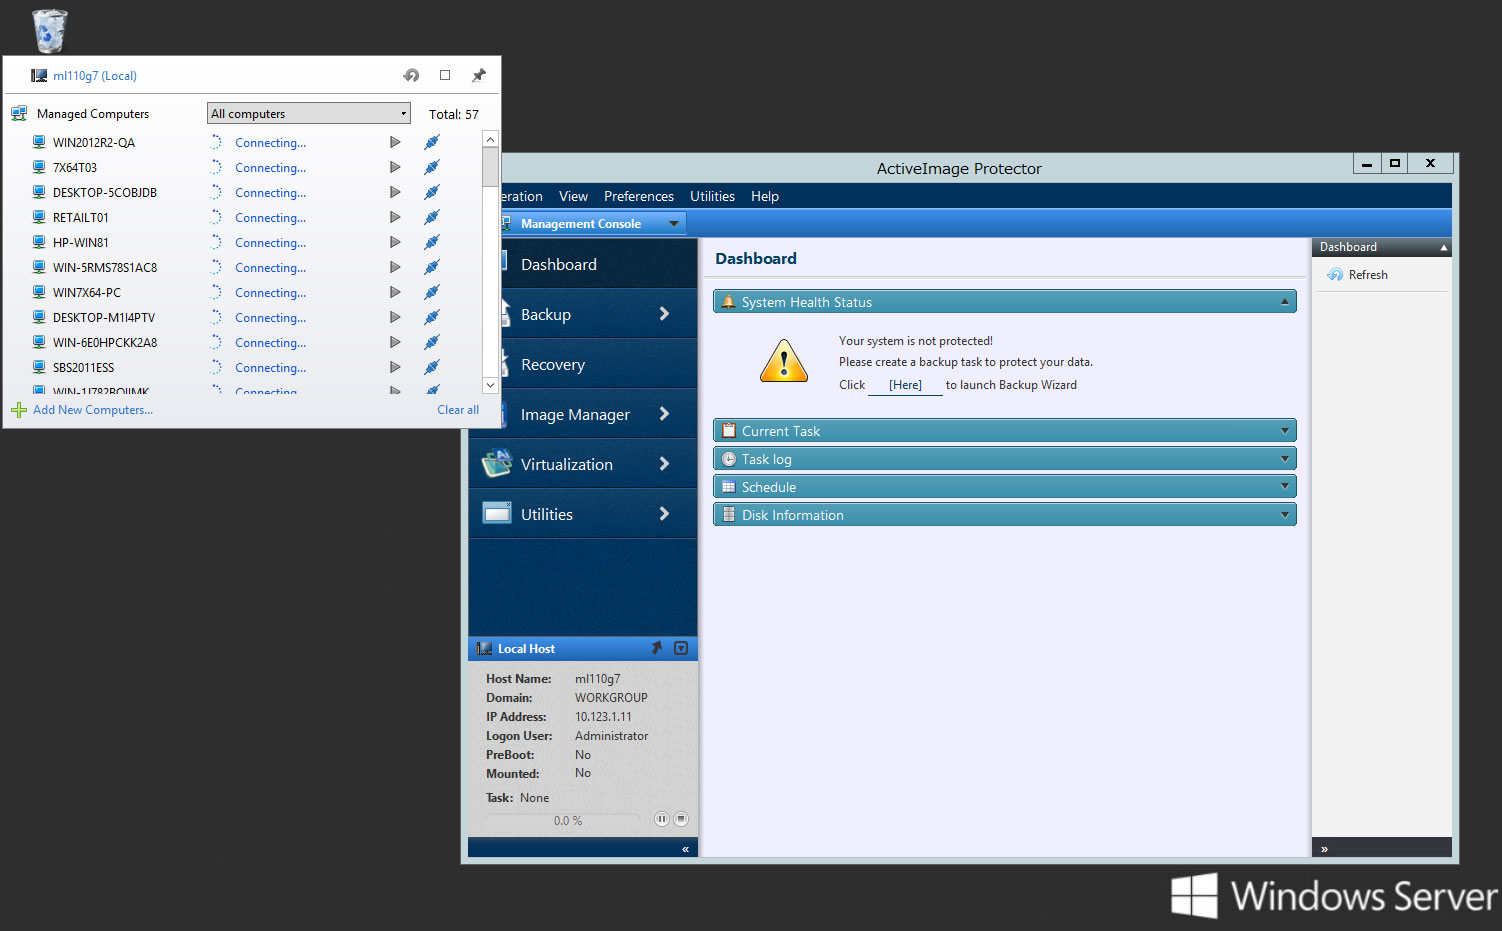
Task: Click the Virtualization sidebar icon
Action: point(497,463)
